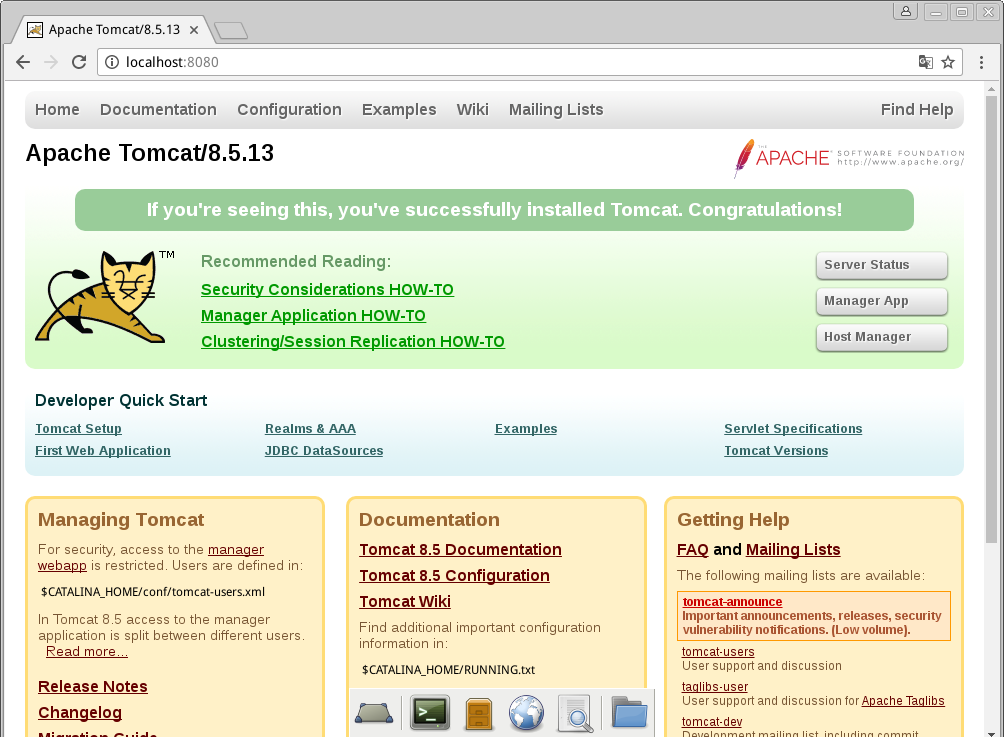This screenshot has height=737, width=1004.
Task: Open the blue folder icon in the dock
Action: point(629,712)
